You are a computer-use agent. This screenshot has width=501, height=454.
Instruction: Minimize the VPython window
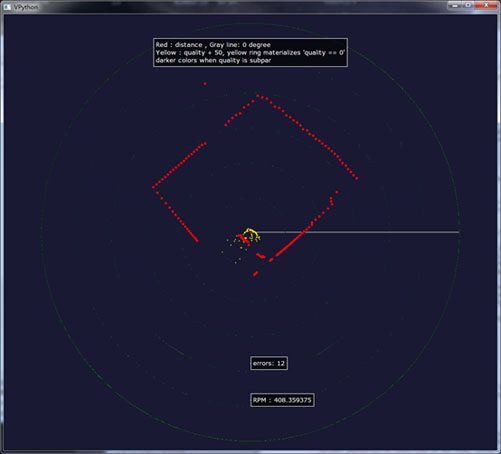(x=455, y=5)
